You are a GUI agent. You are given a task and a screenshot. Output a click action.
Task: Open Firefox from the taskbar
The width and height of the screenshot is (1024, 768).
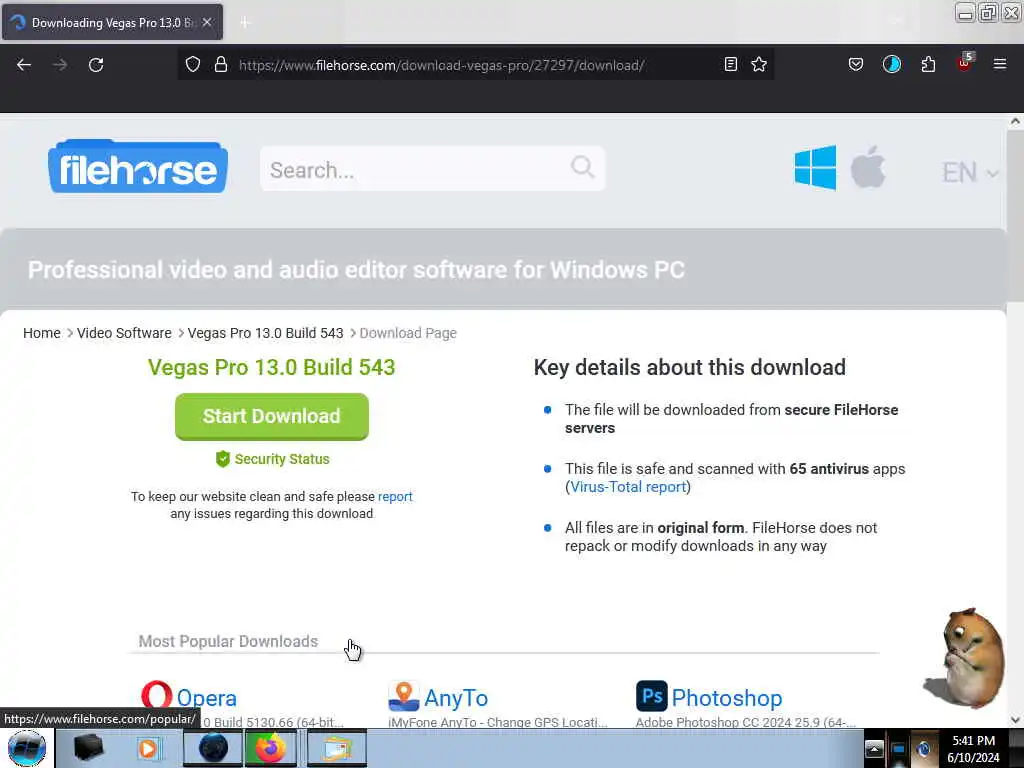(271, 748)
